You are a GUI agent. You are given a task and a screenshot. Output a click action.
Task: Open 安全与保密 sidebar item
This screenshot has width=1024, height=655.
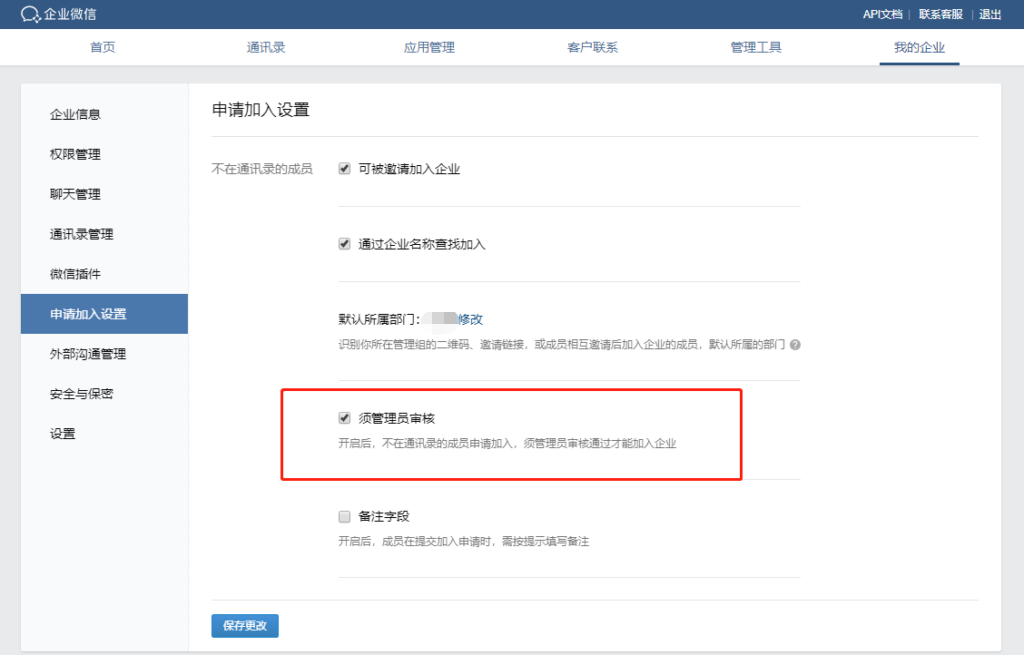[x=82, y=394]
